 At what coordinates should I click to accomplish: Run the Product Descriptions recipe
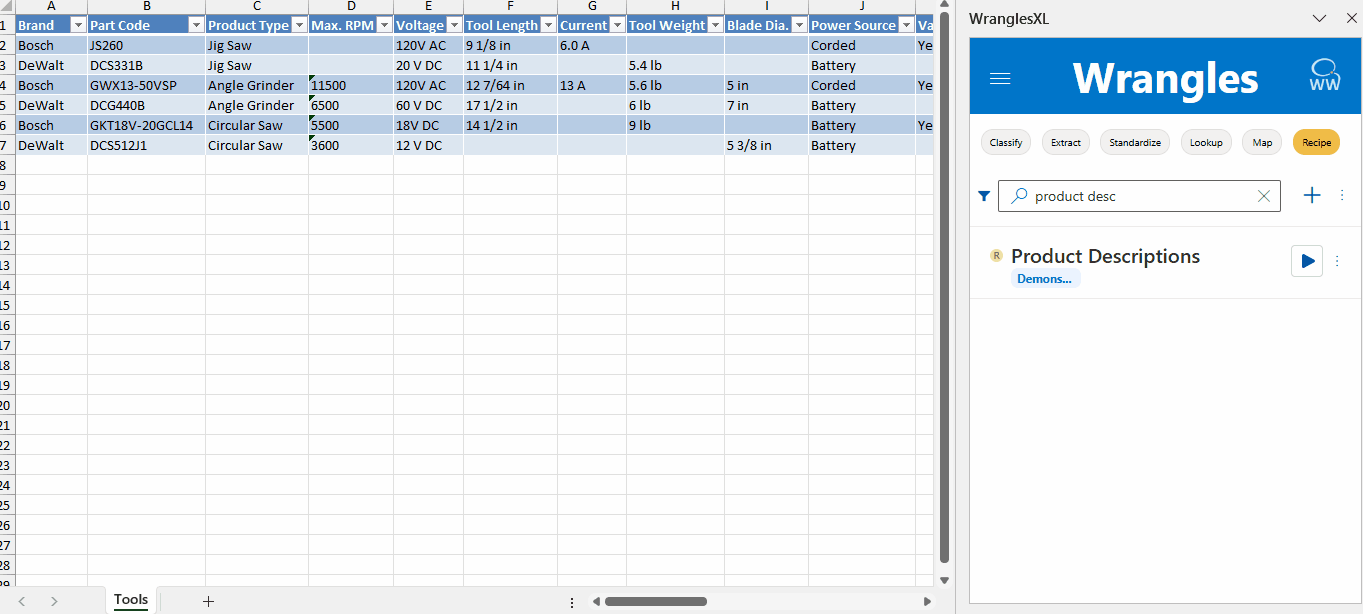(x=1307, y=261)
